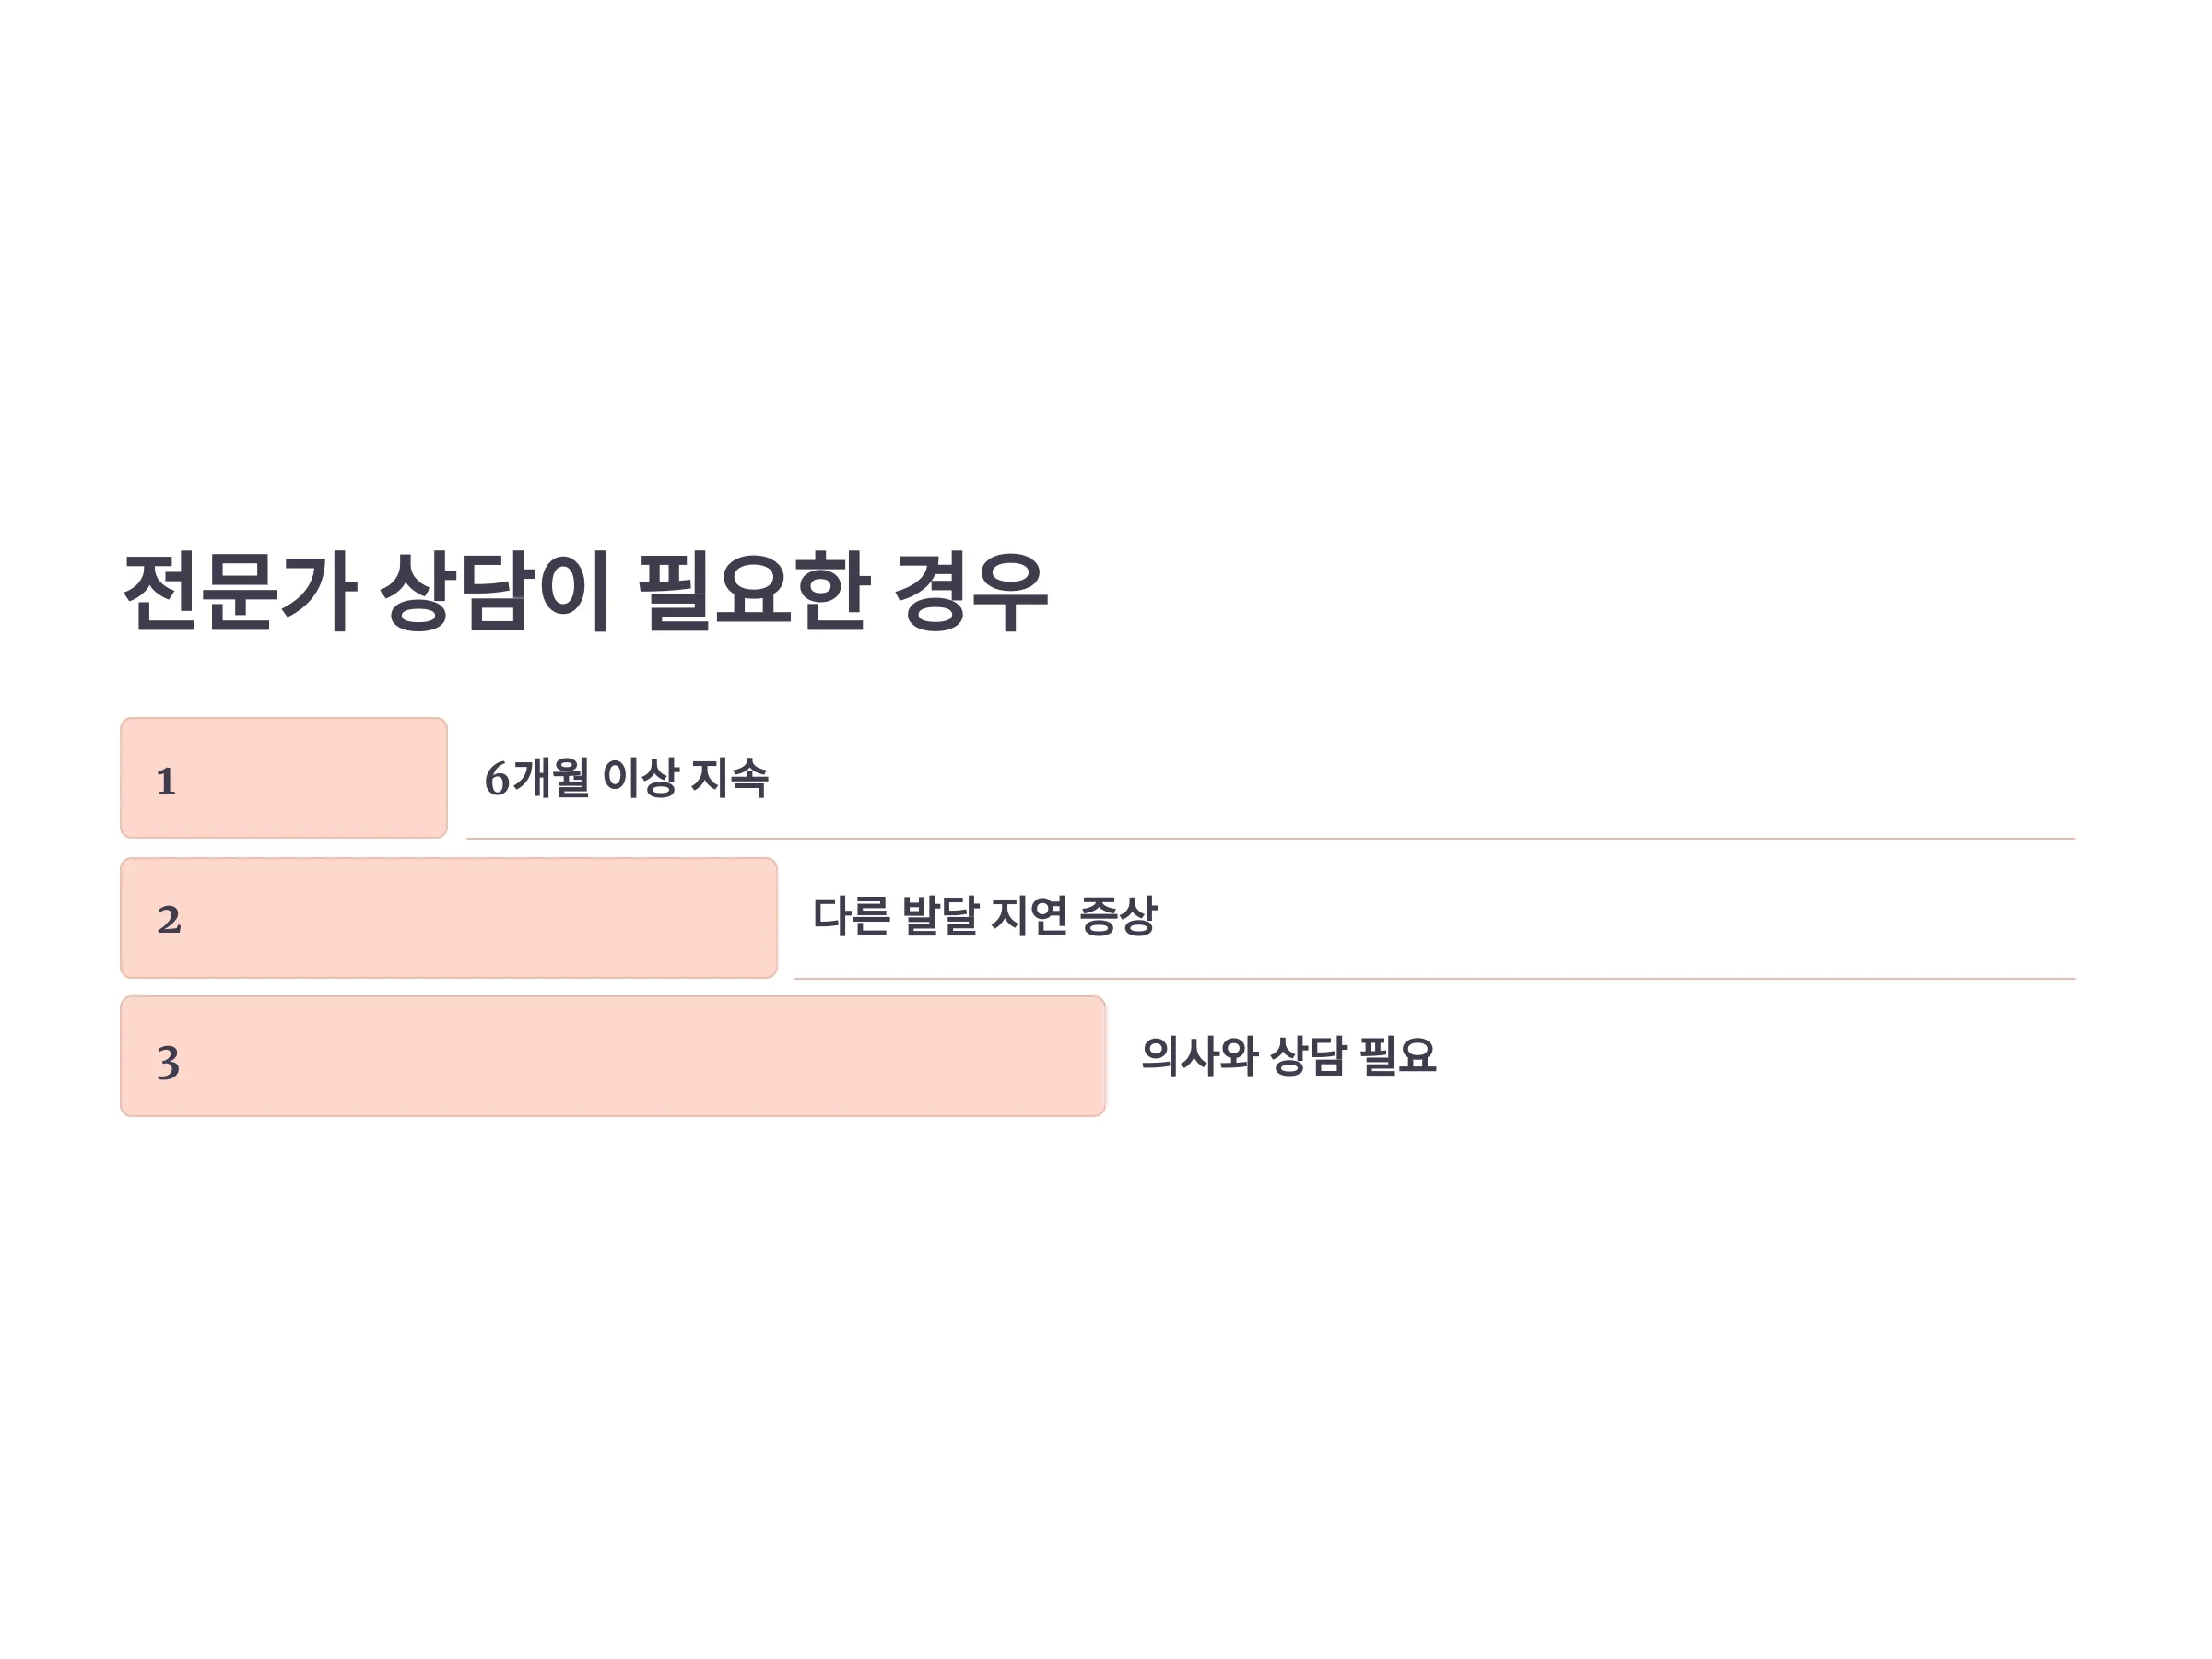Click the word 경우 in the title

pos(971,591)
